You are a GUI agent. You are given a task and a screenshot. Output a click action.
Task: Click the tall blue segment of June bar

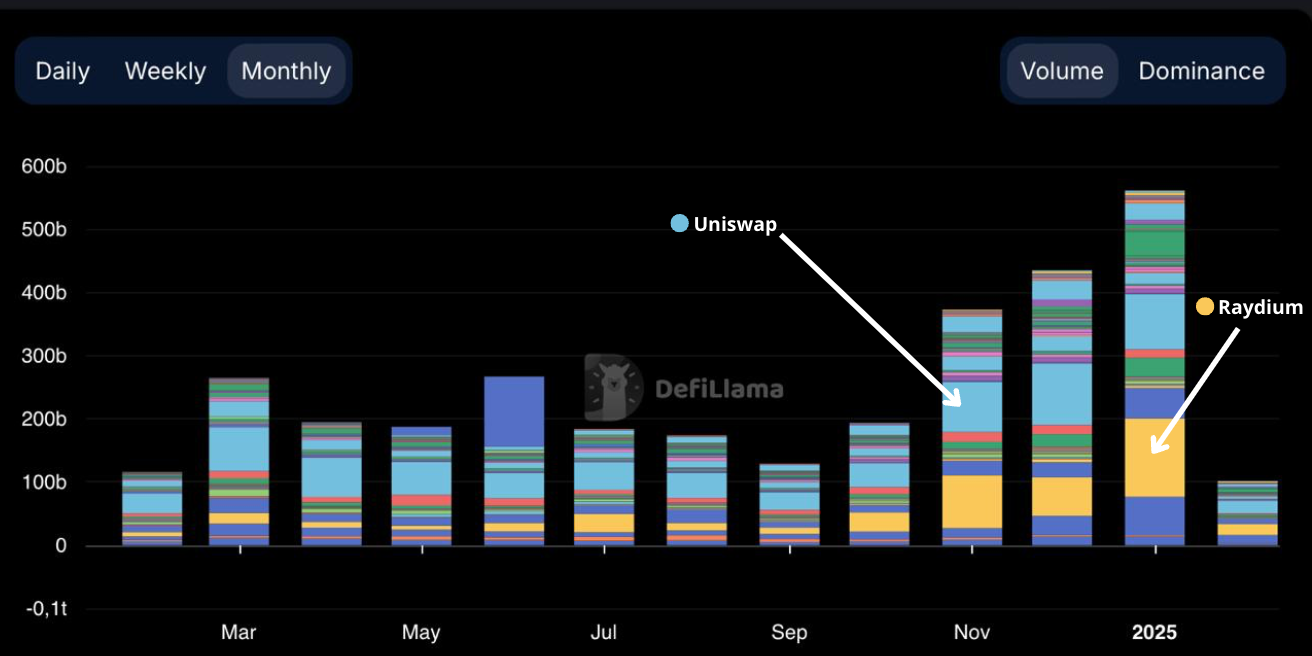pos(514,411)
